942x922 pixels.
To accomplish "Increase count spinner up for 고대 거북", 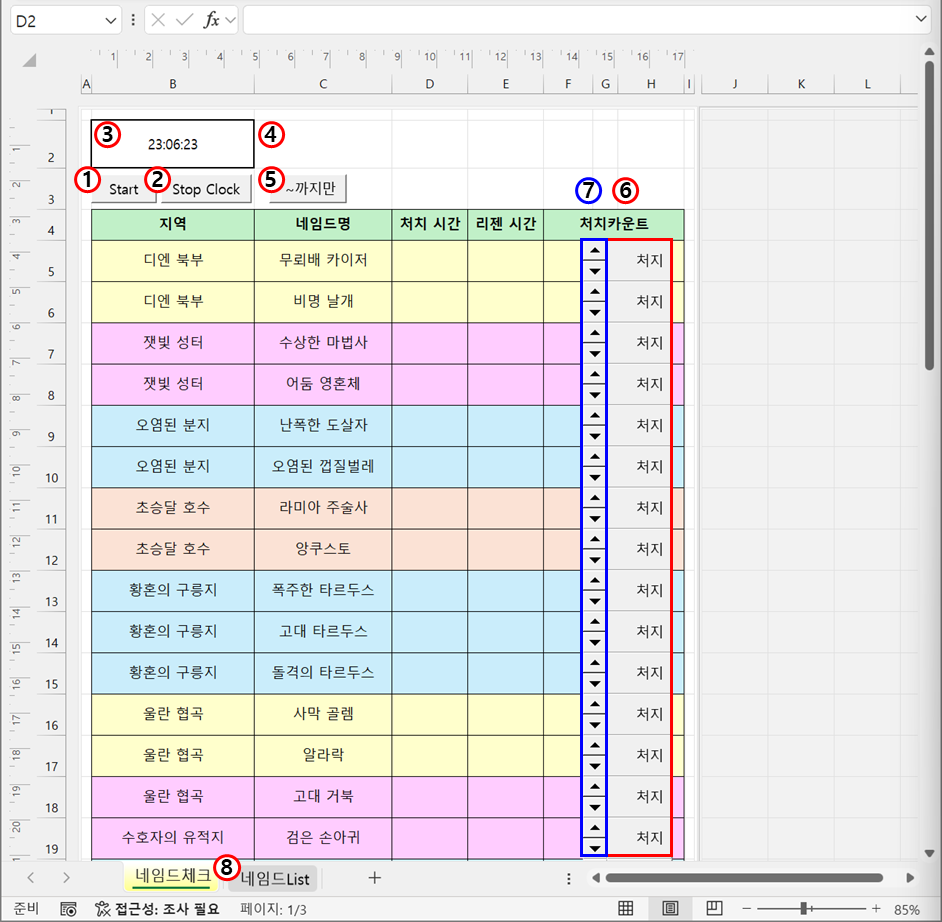I will tap(595, 787).
